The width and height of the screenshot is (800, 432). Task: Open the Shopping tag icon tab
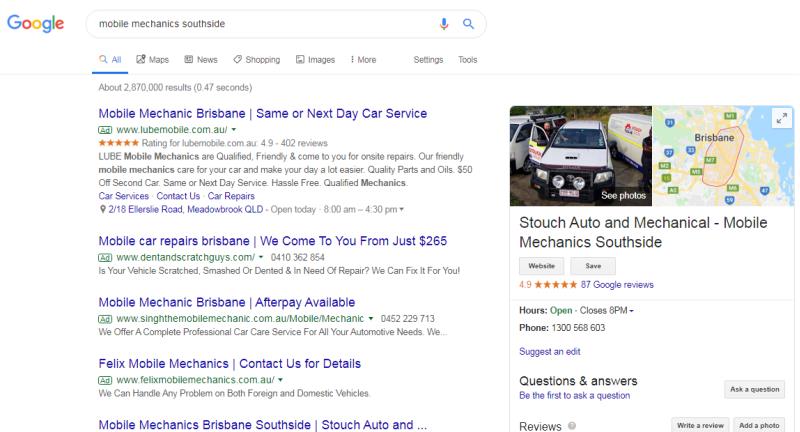[x=237, y=59]
